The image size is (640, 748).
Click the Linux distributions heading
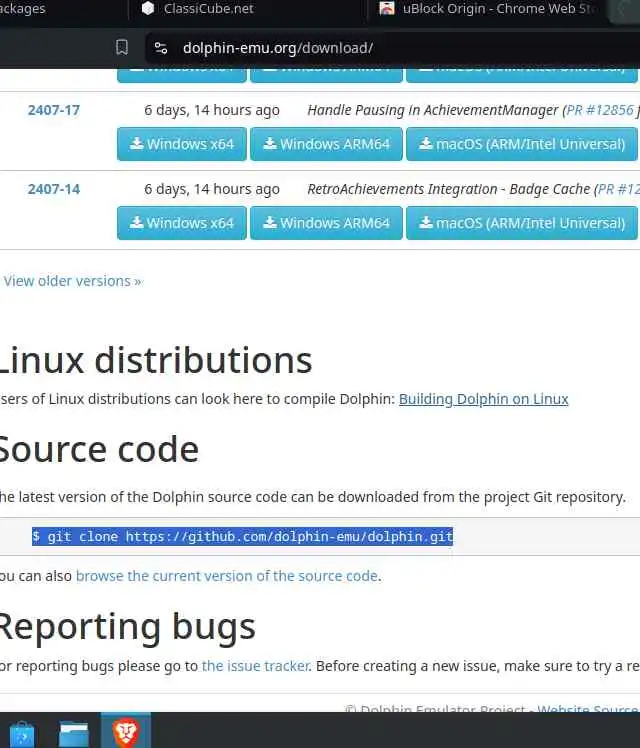coord(155,360)
